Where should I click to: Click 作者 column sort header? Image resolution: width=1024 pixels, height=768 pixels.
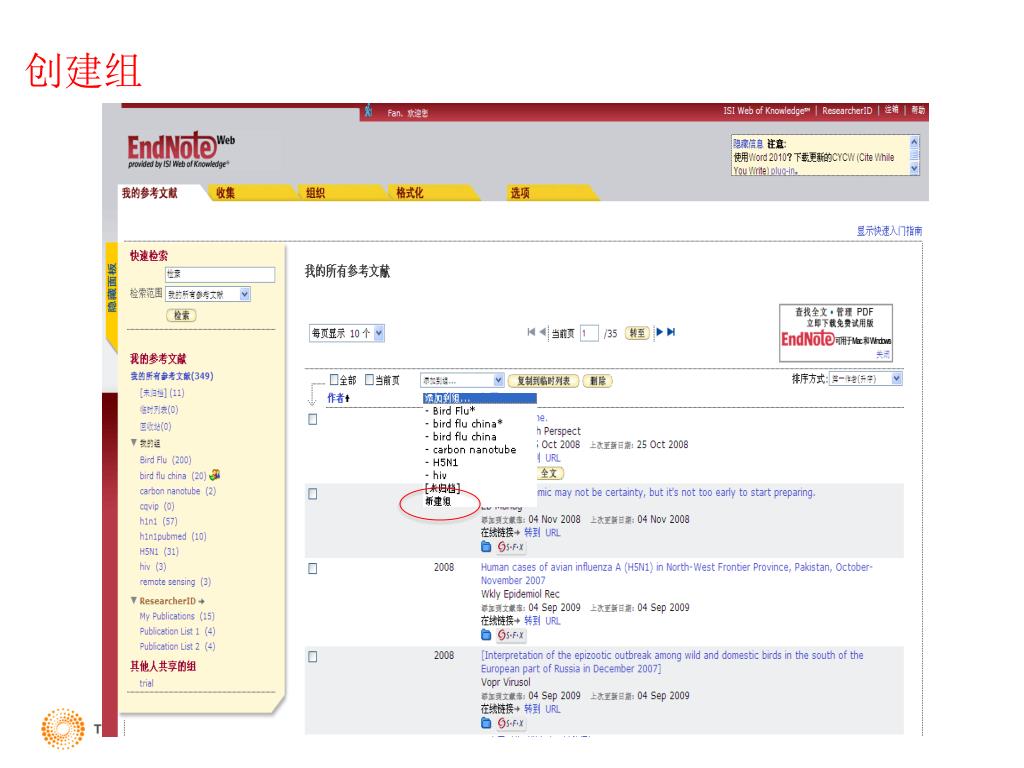pos(338,398)
